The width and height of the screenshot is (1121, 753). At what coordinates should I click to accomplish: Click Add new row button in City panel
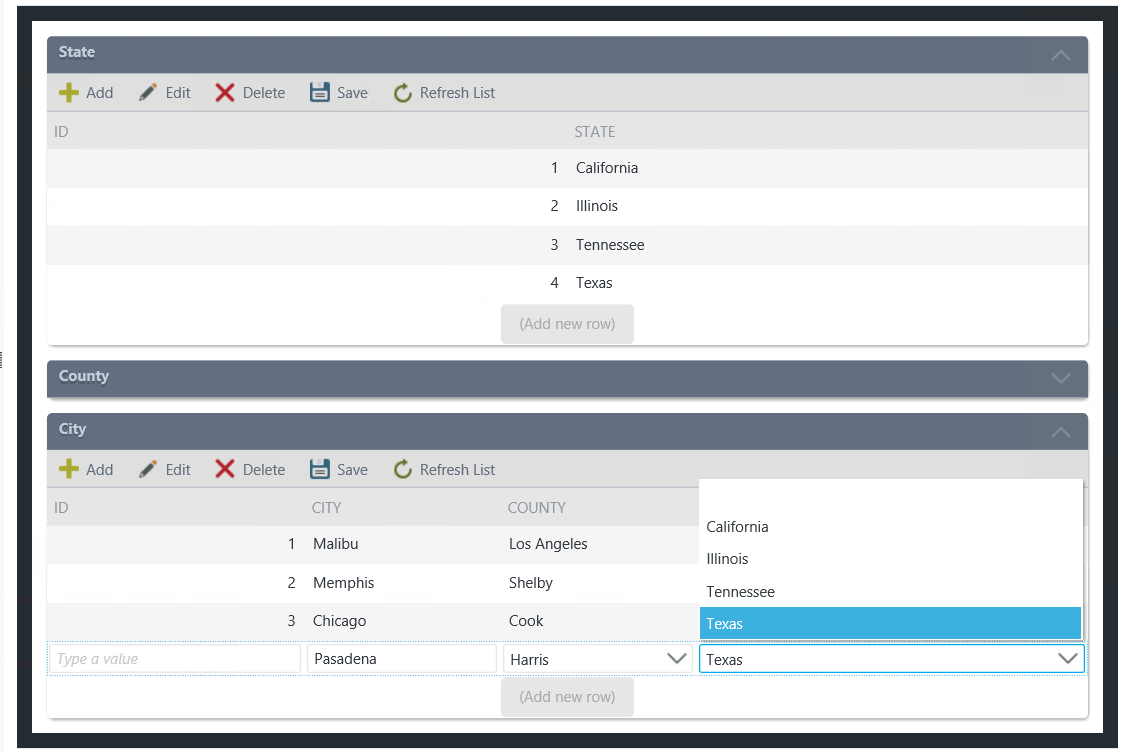coord(567,697)
